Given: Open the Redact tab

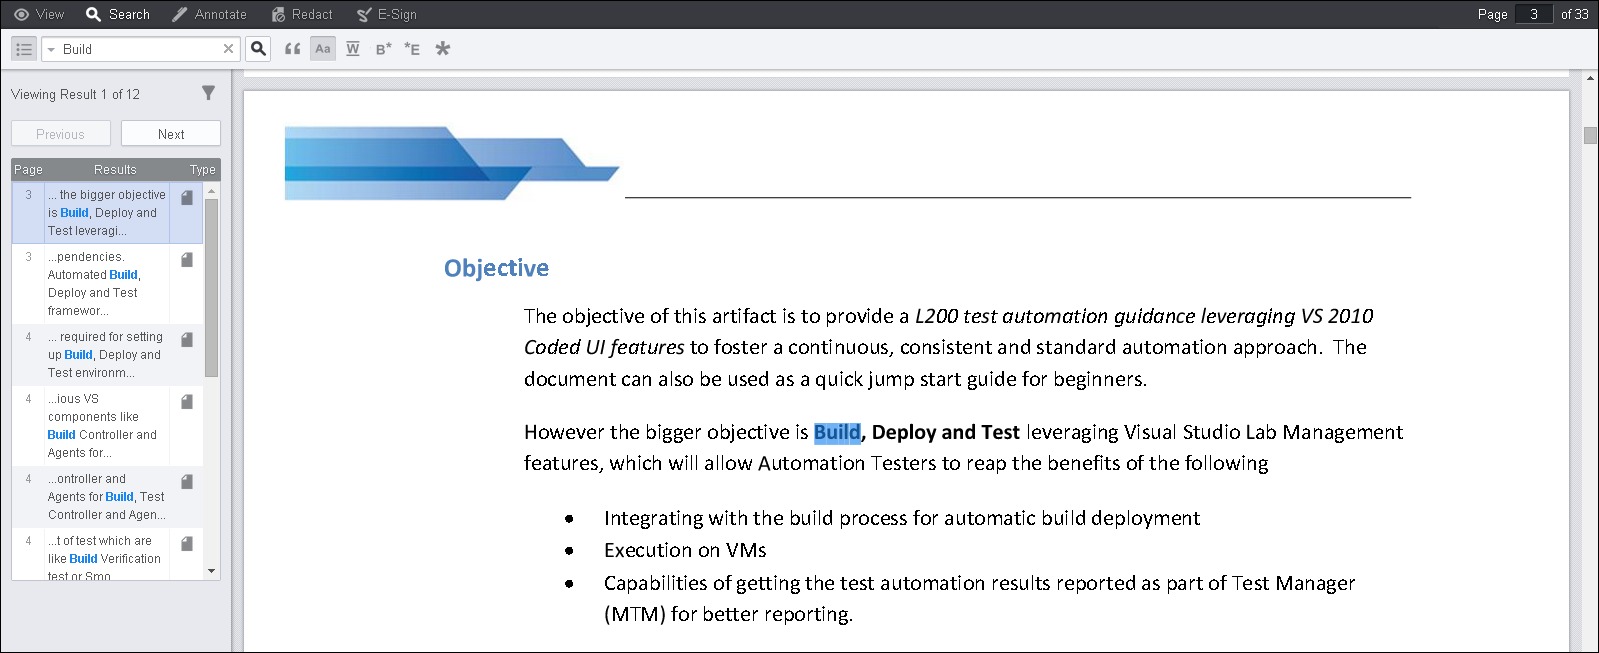Looking at the screenshot, I should (x=302, y=14).
